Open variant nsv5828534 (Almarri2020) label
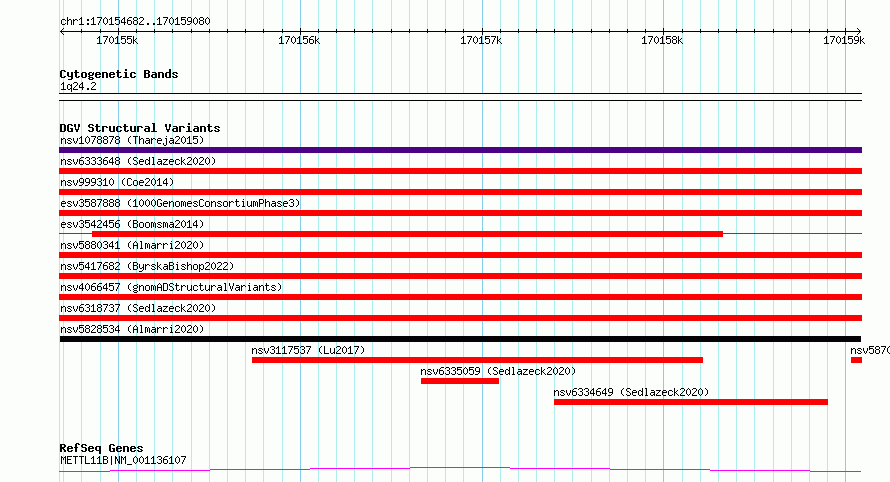Image resolution: width=890 pixels, height=482 pixels. pyautogui.click(x=132, y=329)
